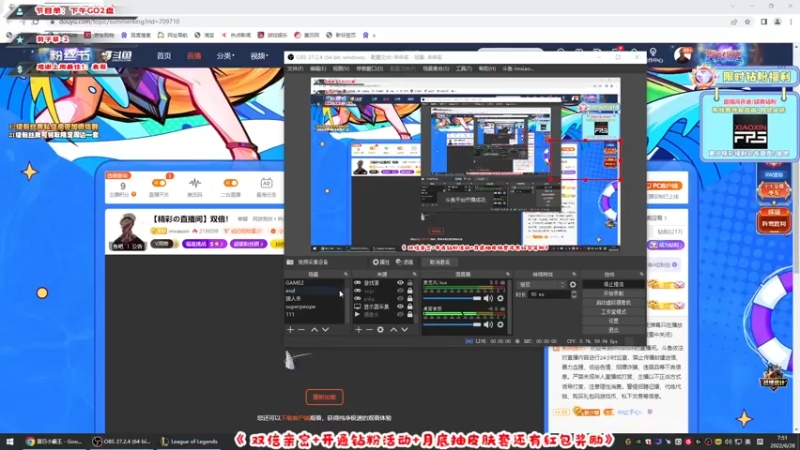Open the 编辑(E) Edit menu in OBS
The height and width of the screenshot is (450, 800).
(318, 68)
